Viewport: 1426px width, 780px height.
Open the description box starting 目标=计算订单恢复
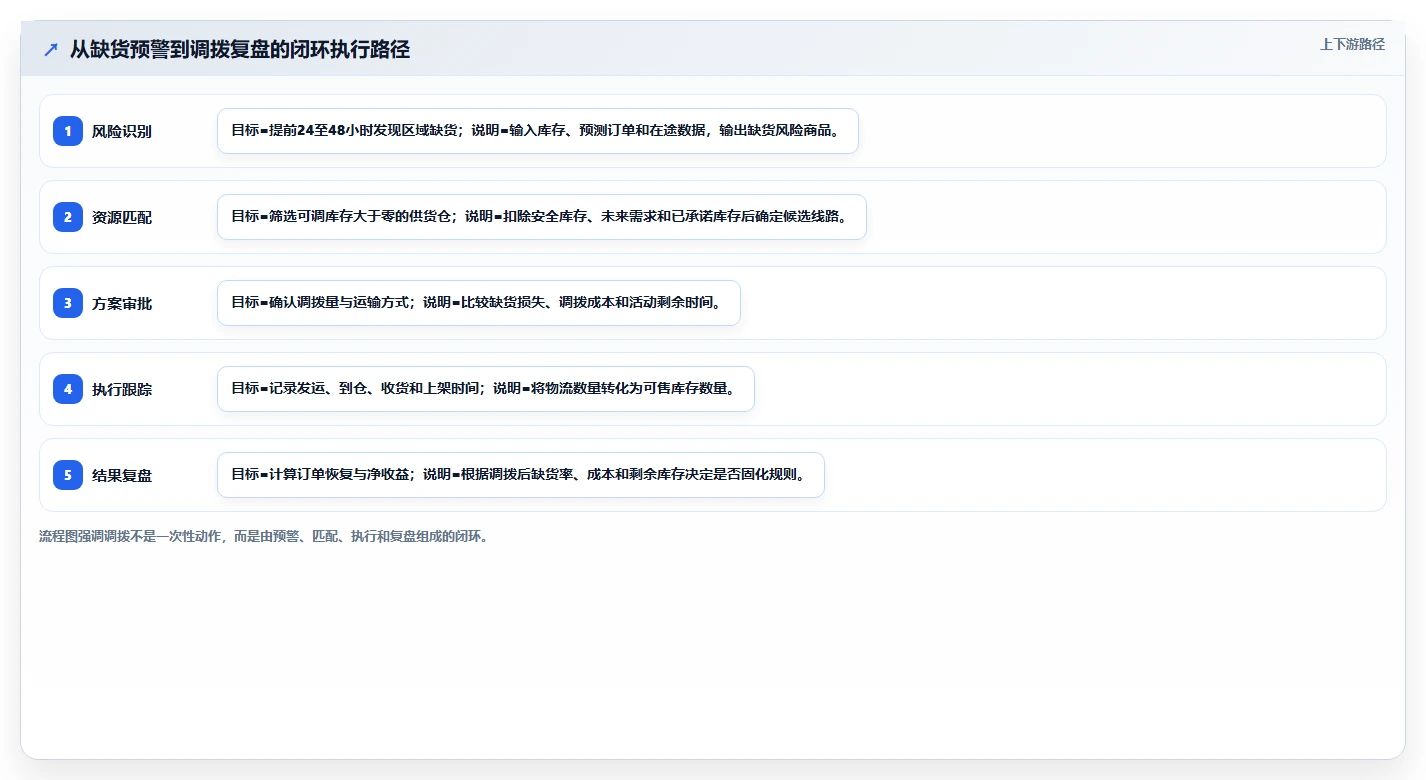521,475
